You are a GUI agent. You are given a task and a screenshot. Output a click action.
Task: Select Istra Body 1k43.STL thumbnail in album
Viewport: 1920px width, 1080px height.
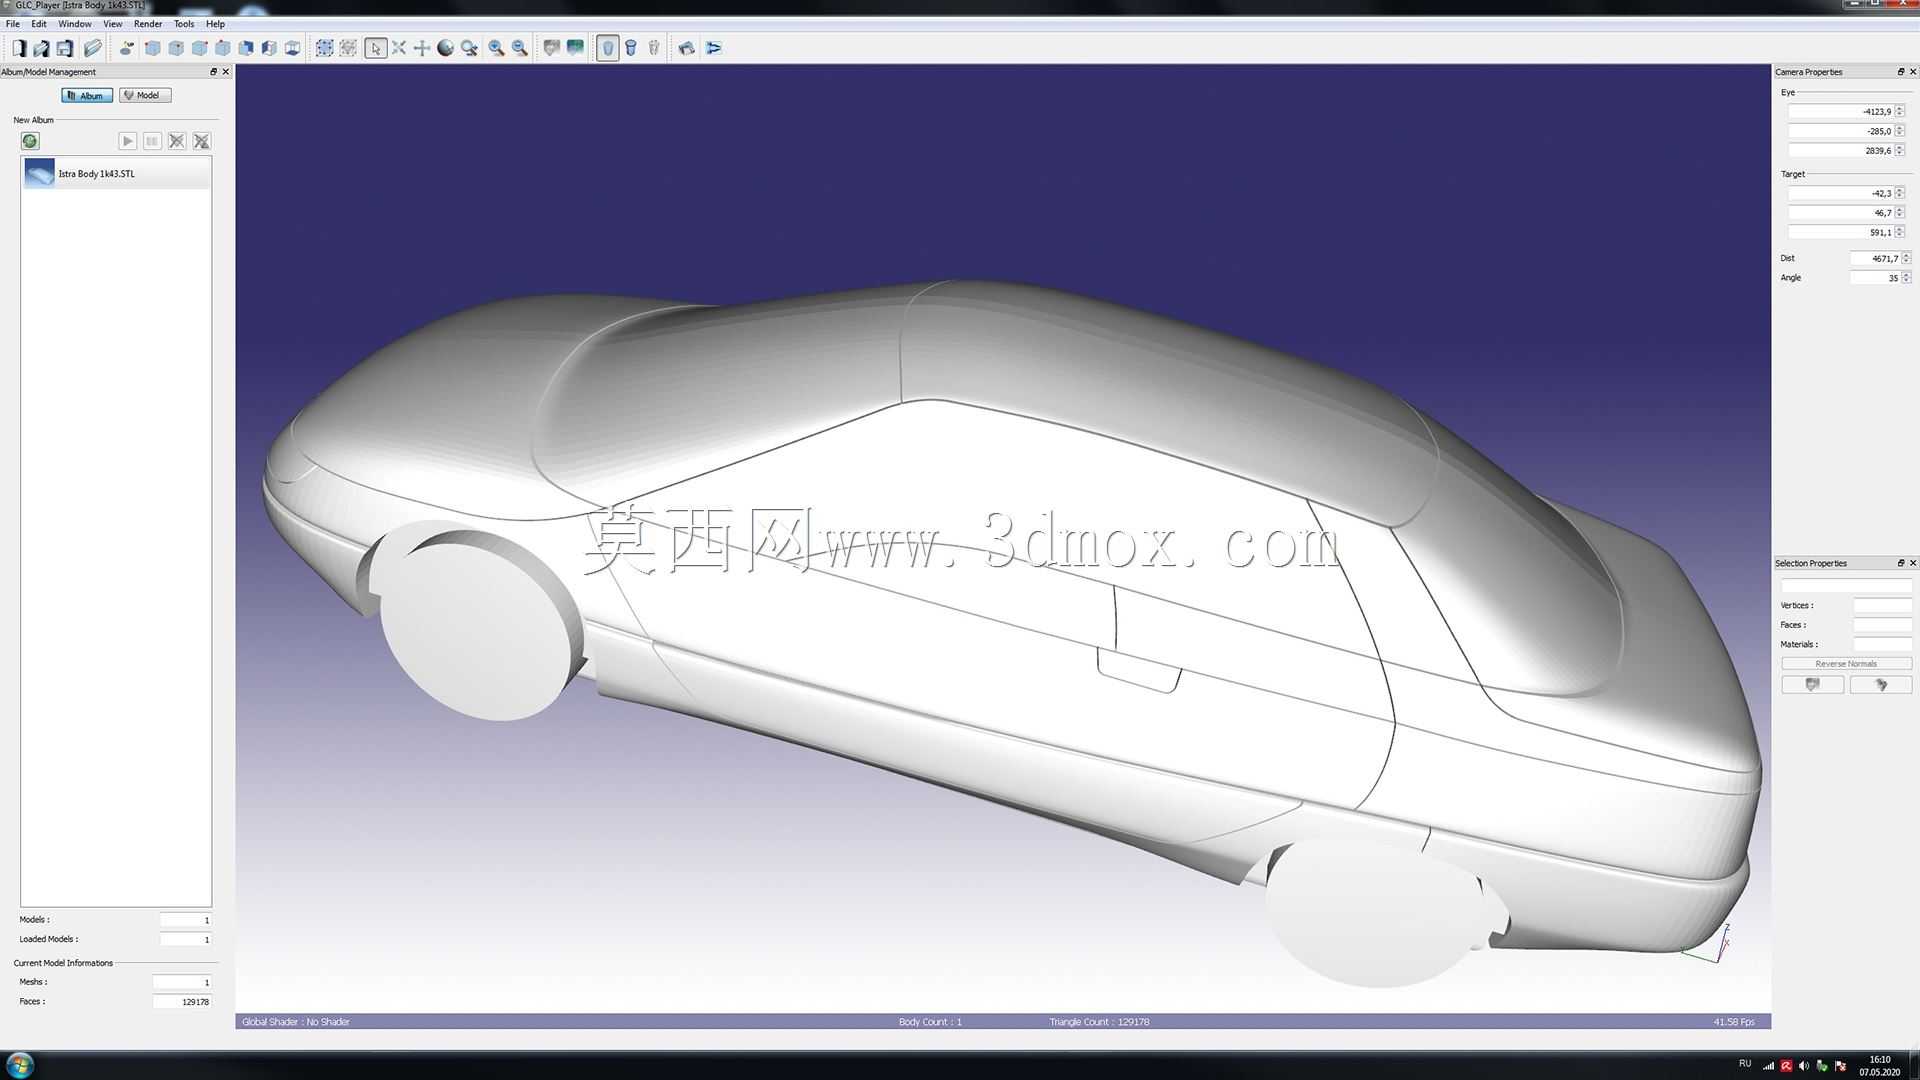pyautogui.click(x=39, y=173)
